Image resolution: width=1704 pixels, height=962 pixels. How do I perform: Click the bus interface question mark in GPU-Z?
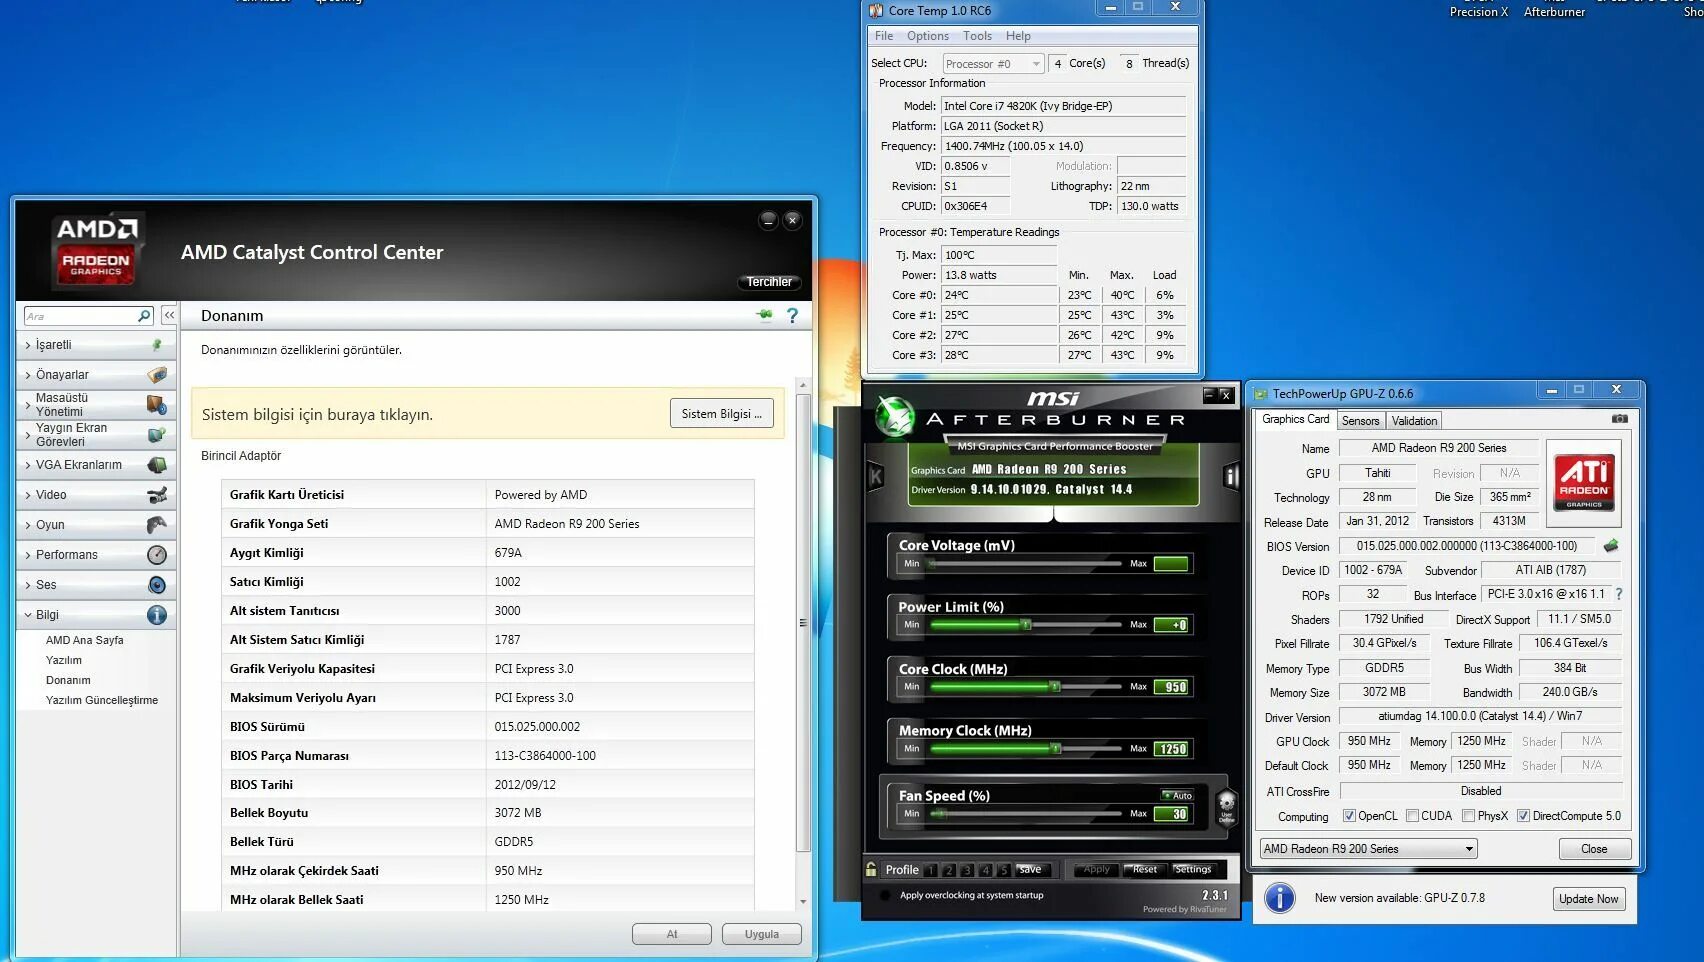[x=1619, y=594]
